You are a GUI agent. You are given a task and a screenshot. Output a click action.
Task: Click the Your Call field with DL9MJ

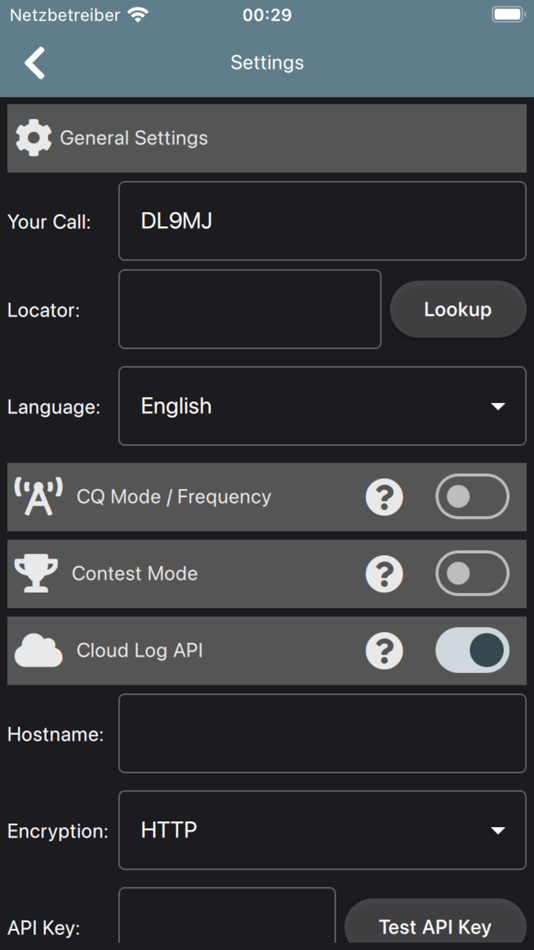322,221
